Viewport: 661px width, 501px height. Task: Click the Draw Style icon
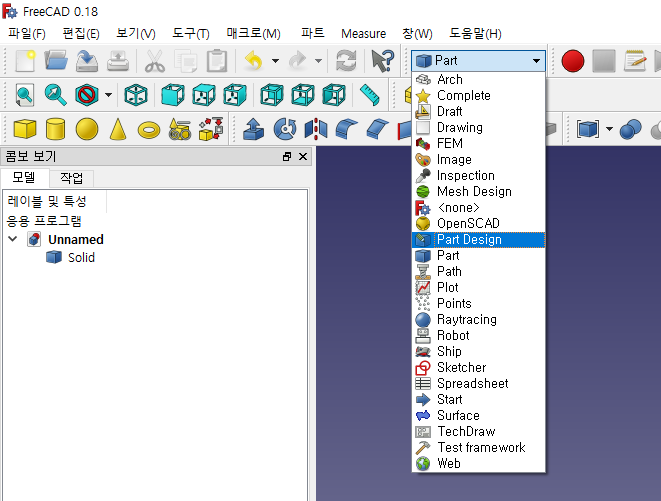[x=86, y=95]
